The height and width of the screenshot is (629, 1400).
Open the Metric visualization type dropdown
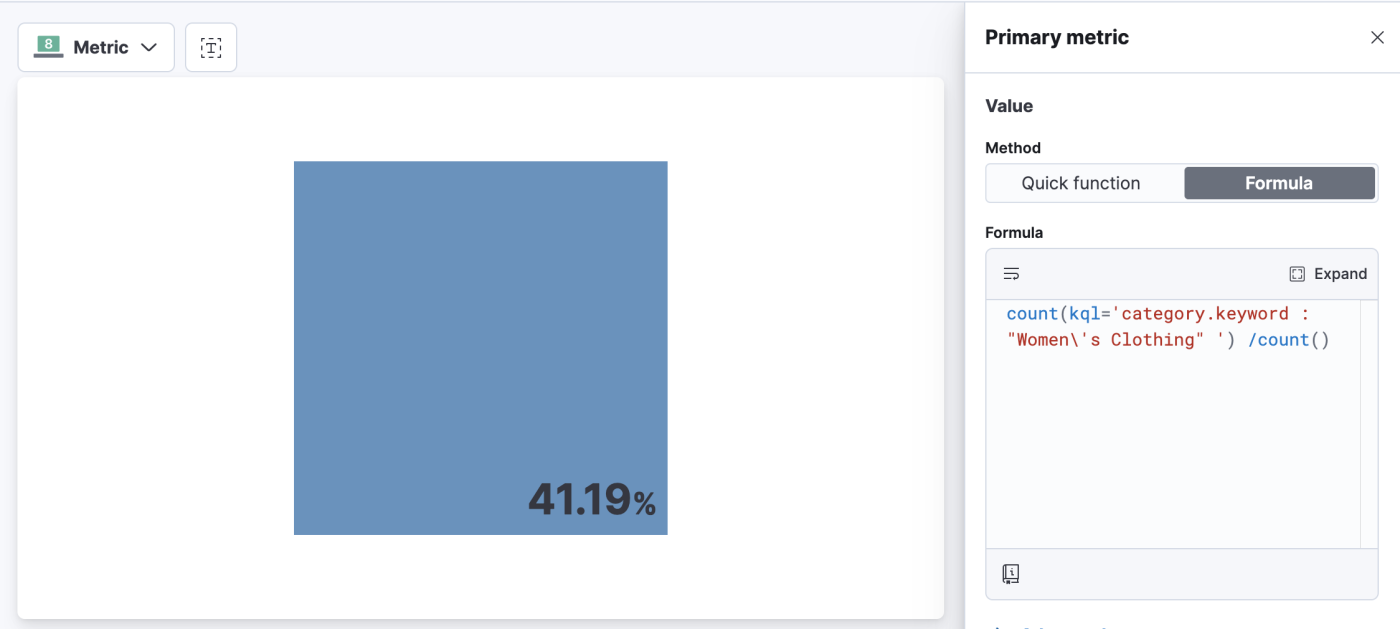coord(96,48)
